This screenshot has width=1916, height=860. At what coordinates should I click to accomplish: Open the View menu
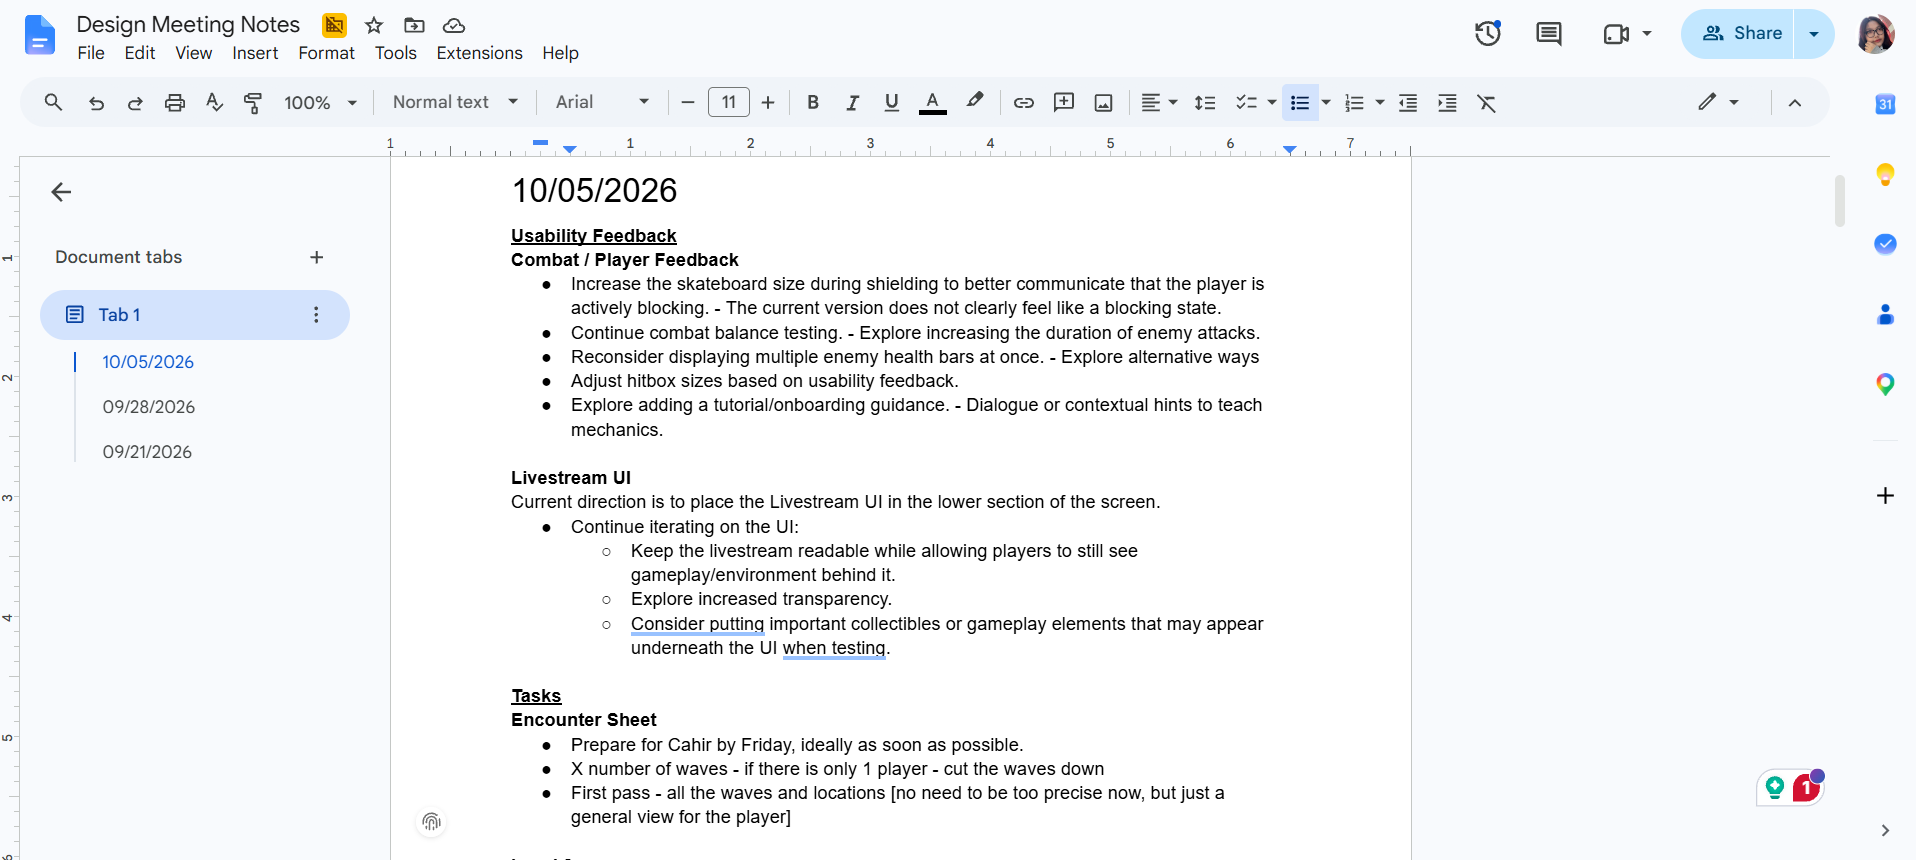click(x=194, y=53)
